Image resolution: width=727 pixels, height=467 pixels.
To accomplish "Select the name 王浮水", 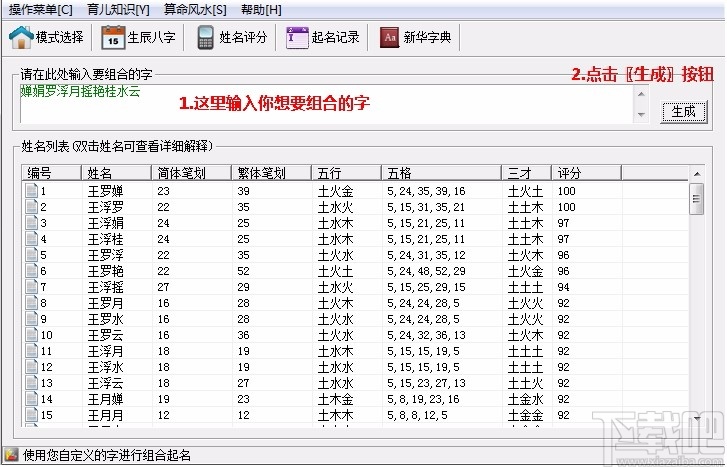I will tap(106, 367).
